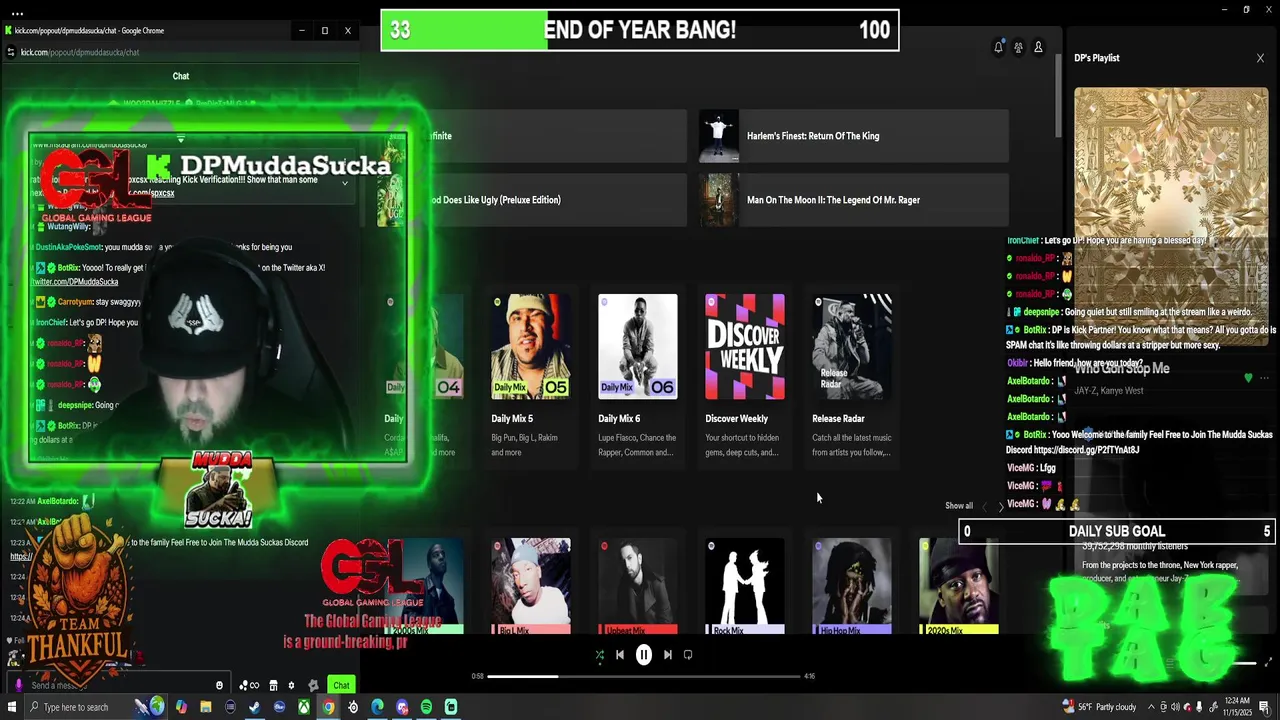Expand the hidden system tray icons chevron
The width and height of the screenshot is (1280, 720).
1150,707
